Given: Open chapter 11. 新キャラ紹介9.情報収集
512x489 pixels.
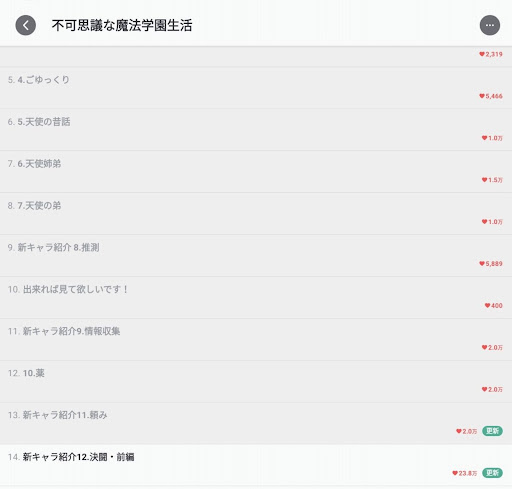Looking at the screenshot, I should pyautogui.click(x=256, y=340).
